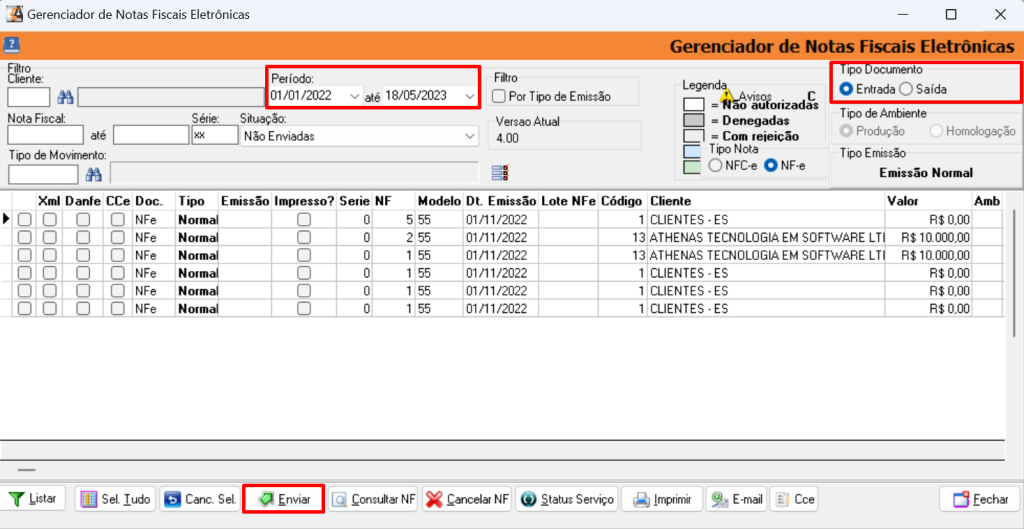Click the Série input field showing xx
The height and width of the screenshot is (529, 1024).
coord(215,135)
